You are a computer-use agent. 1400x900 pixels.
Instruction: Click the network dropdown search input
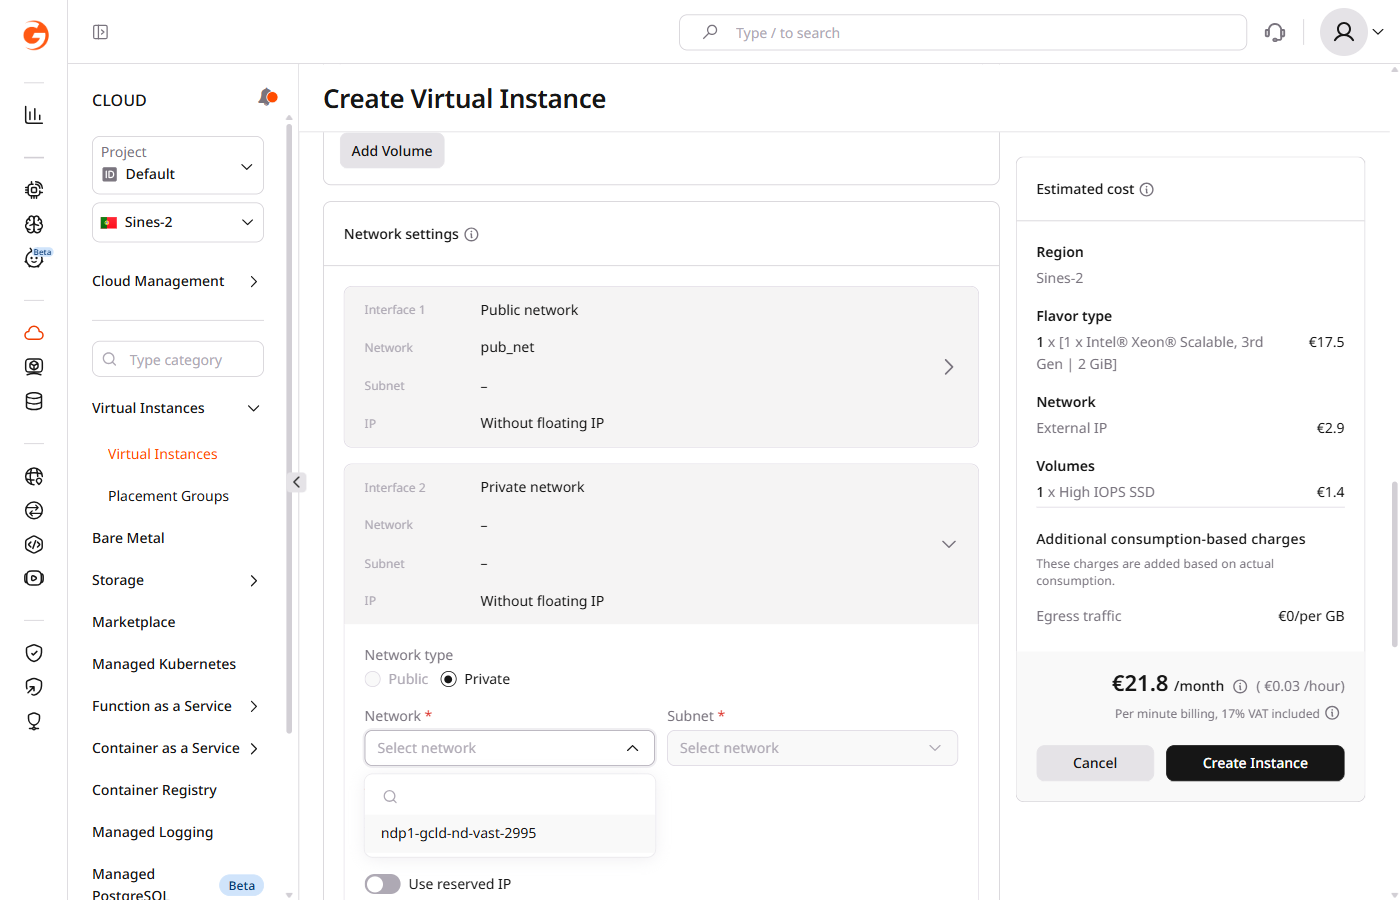click(x=510, y=796)
